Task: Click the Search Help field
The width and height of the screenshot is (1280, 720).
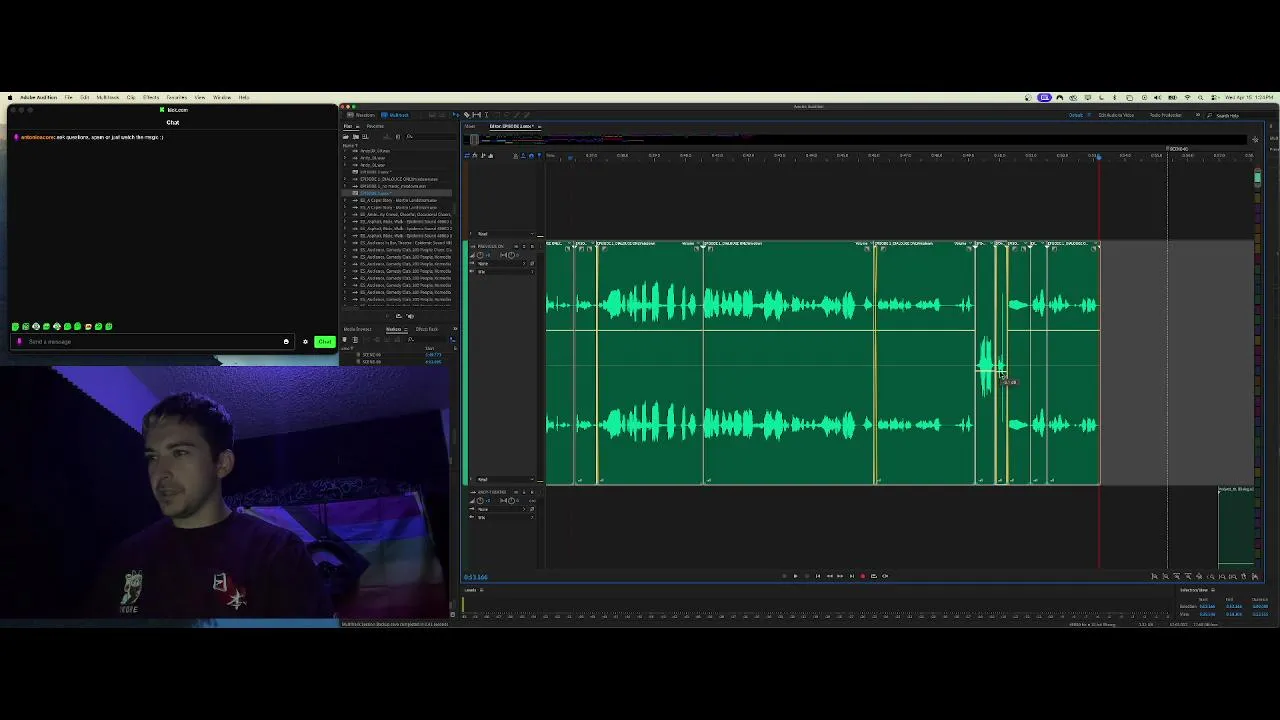Action: point(1230,115)
